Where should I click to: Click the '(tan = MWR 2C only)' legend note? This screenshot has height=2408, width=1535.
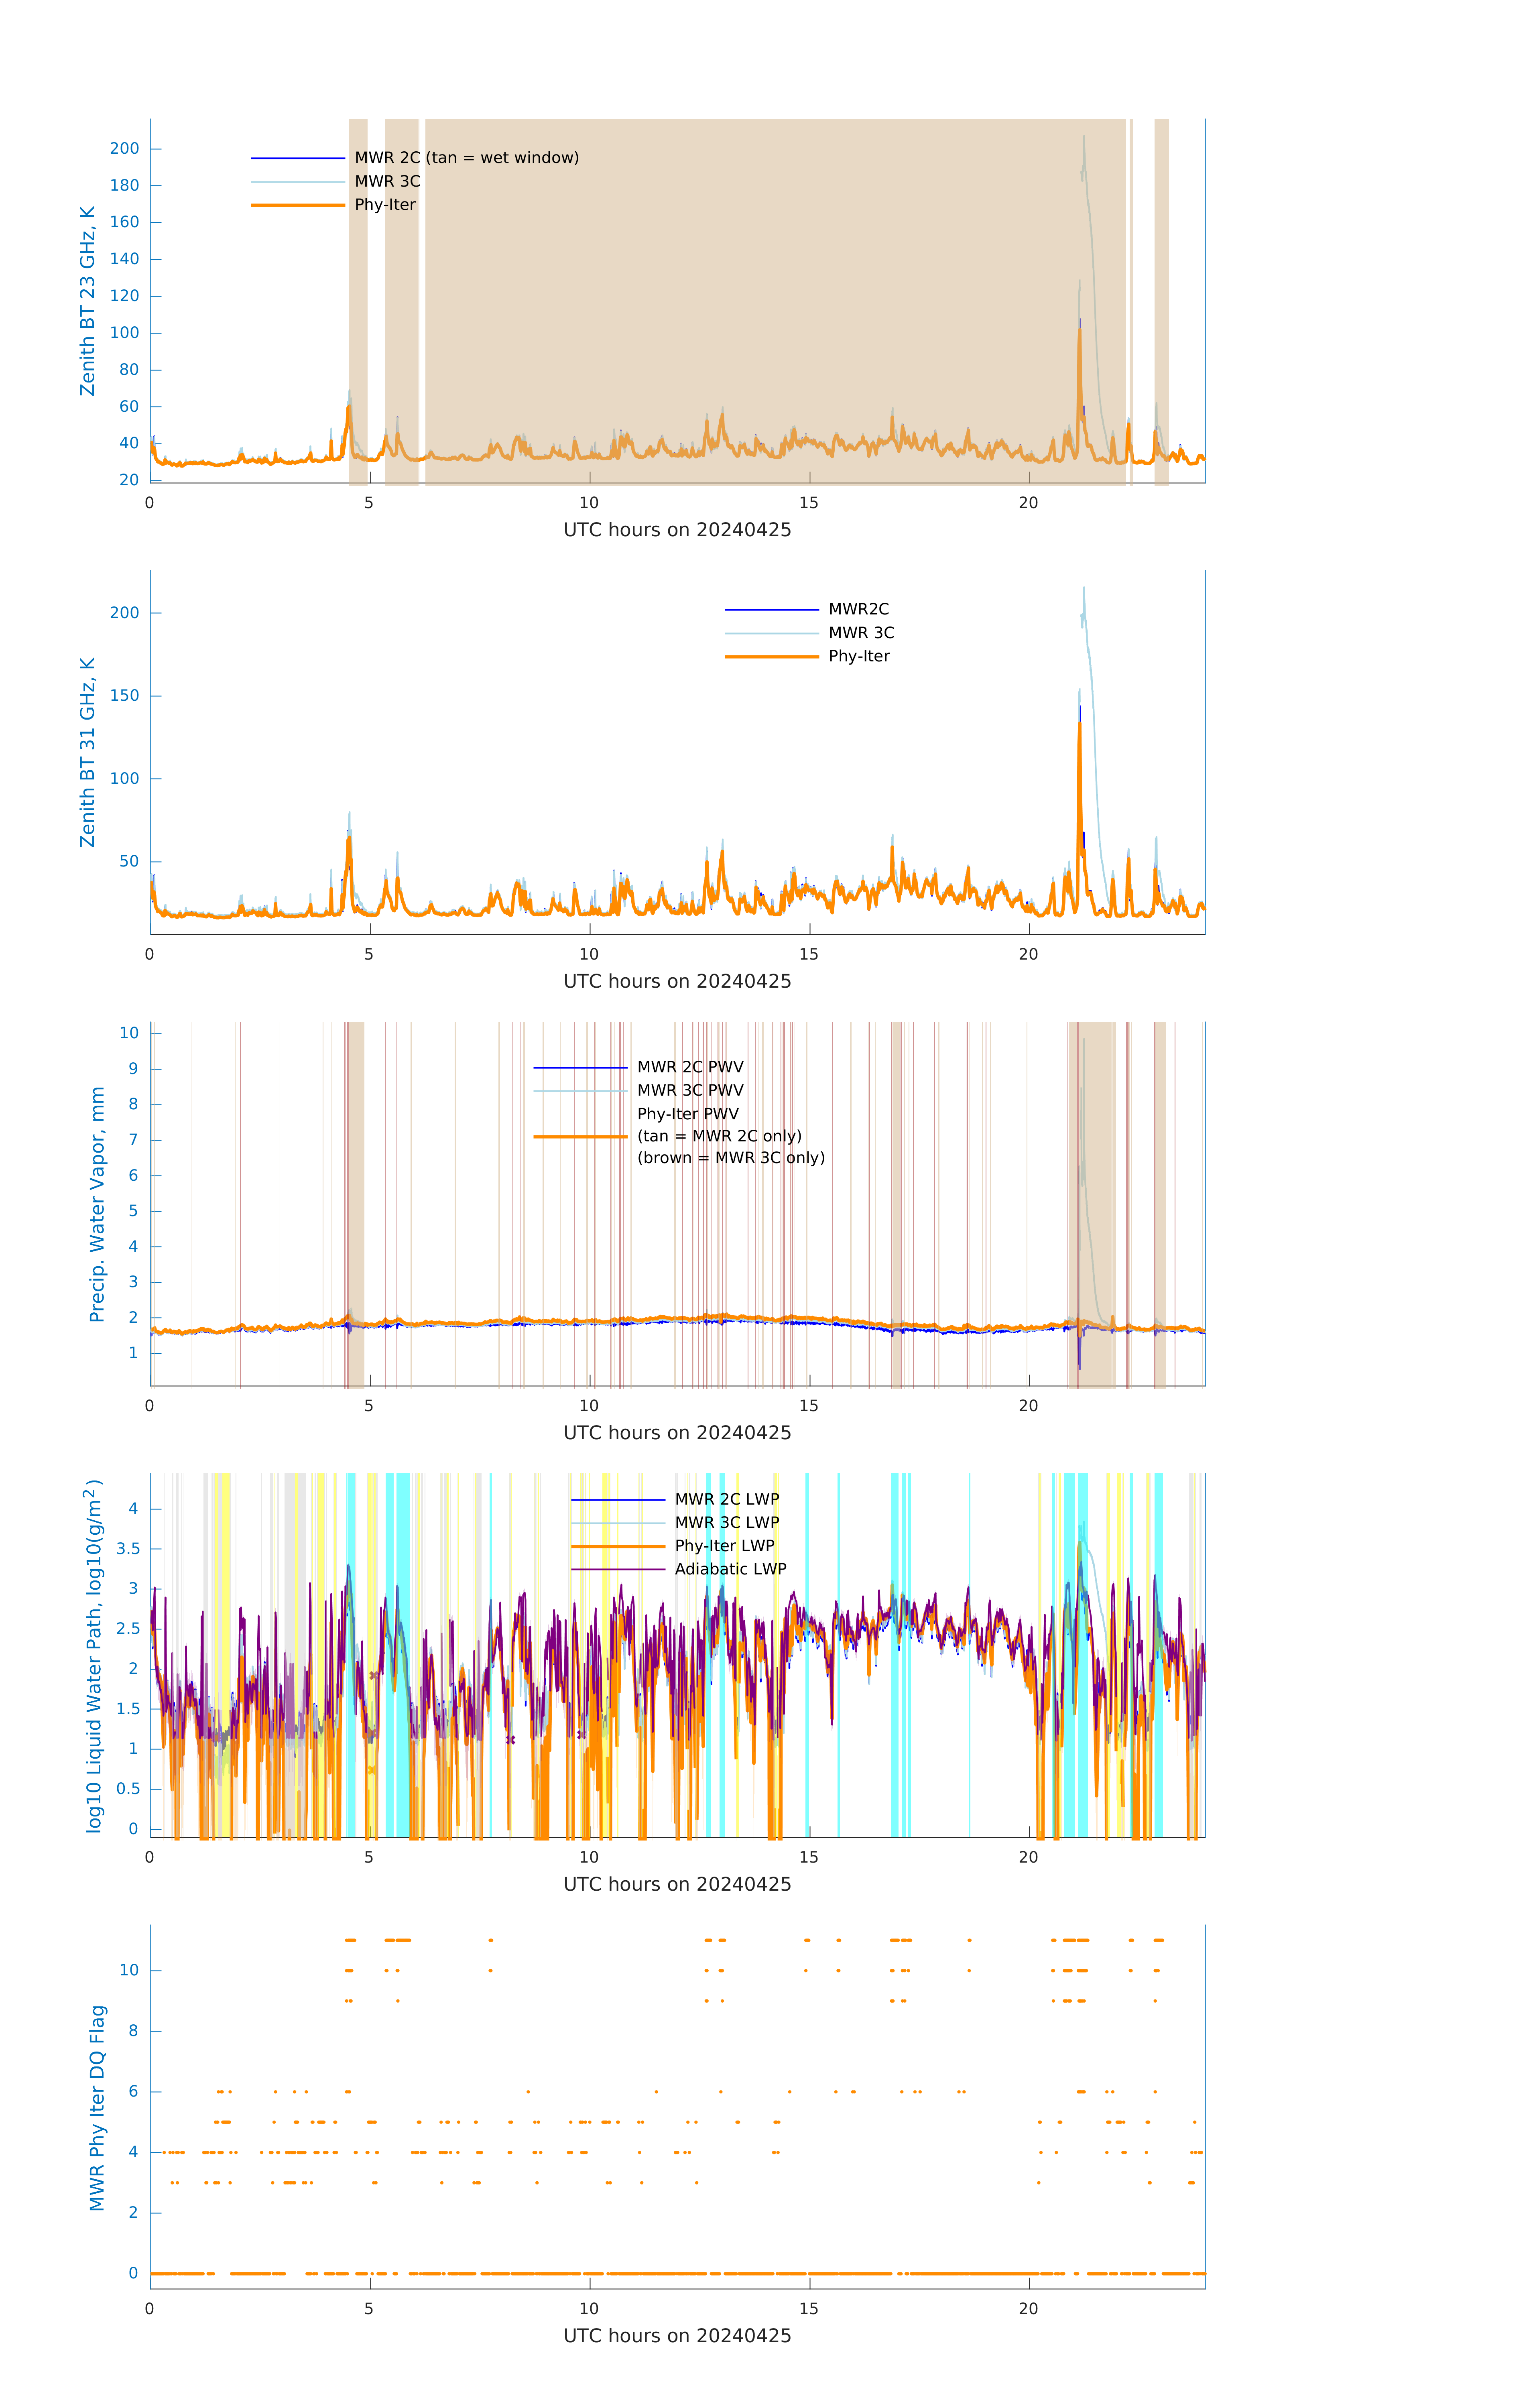coord(719,1136)
